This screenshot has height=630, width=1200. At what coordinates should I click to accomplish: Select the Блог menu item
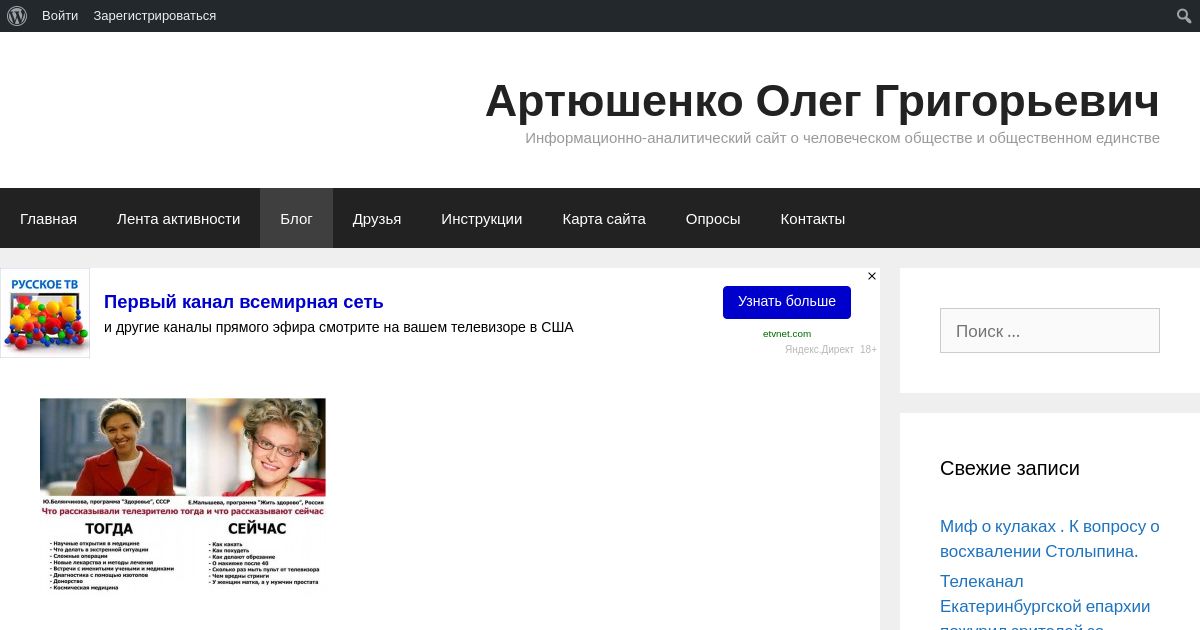[x=296, y=218]
